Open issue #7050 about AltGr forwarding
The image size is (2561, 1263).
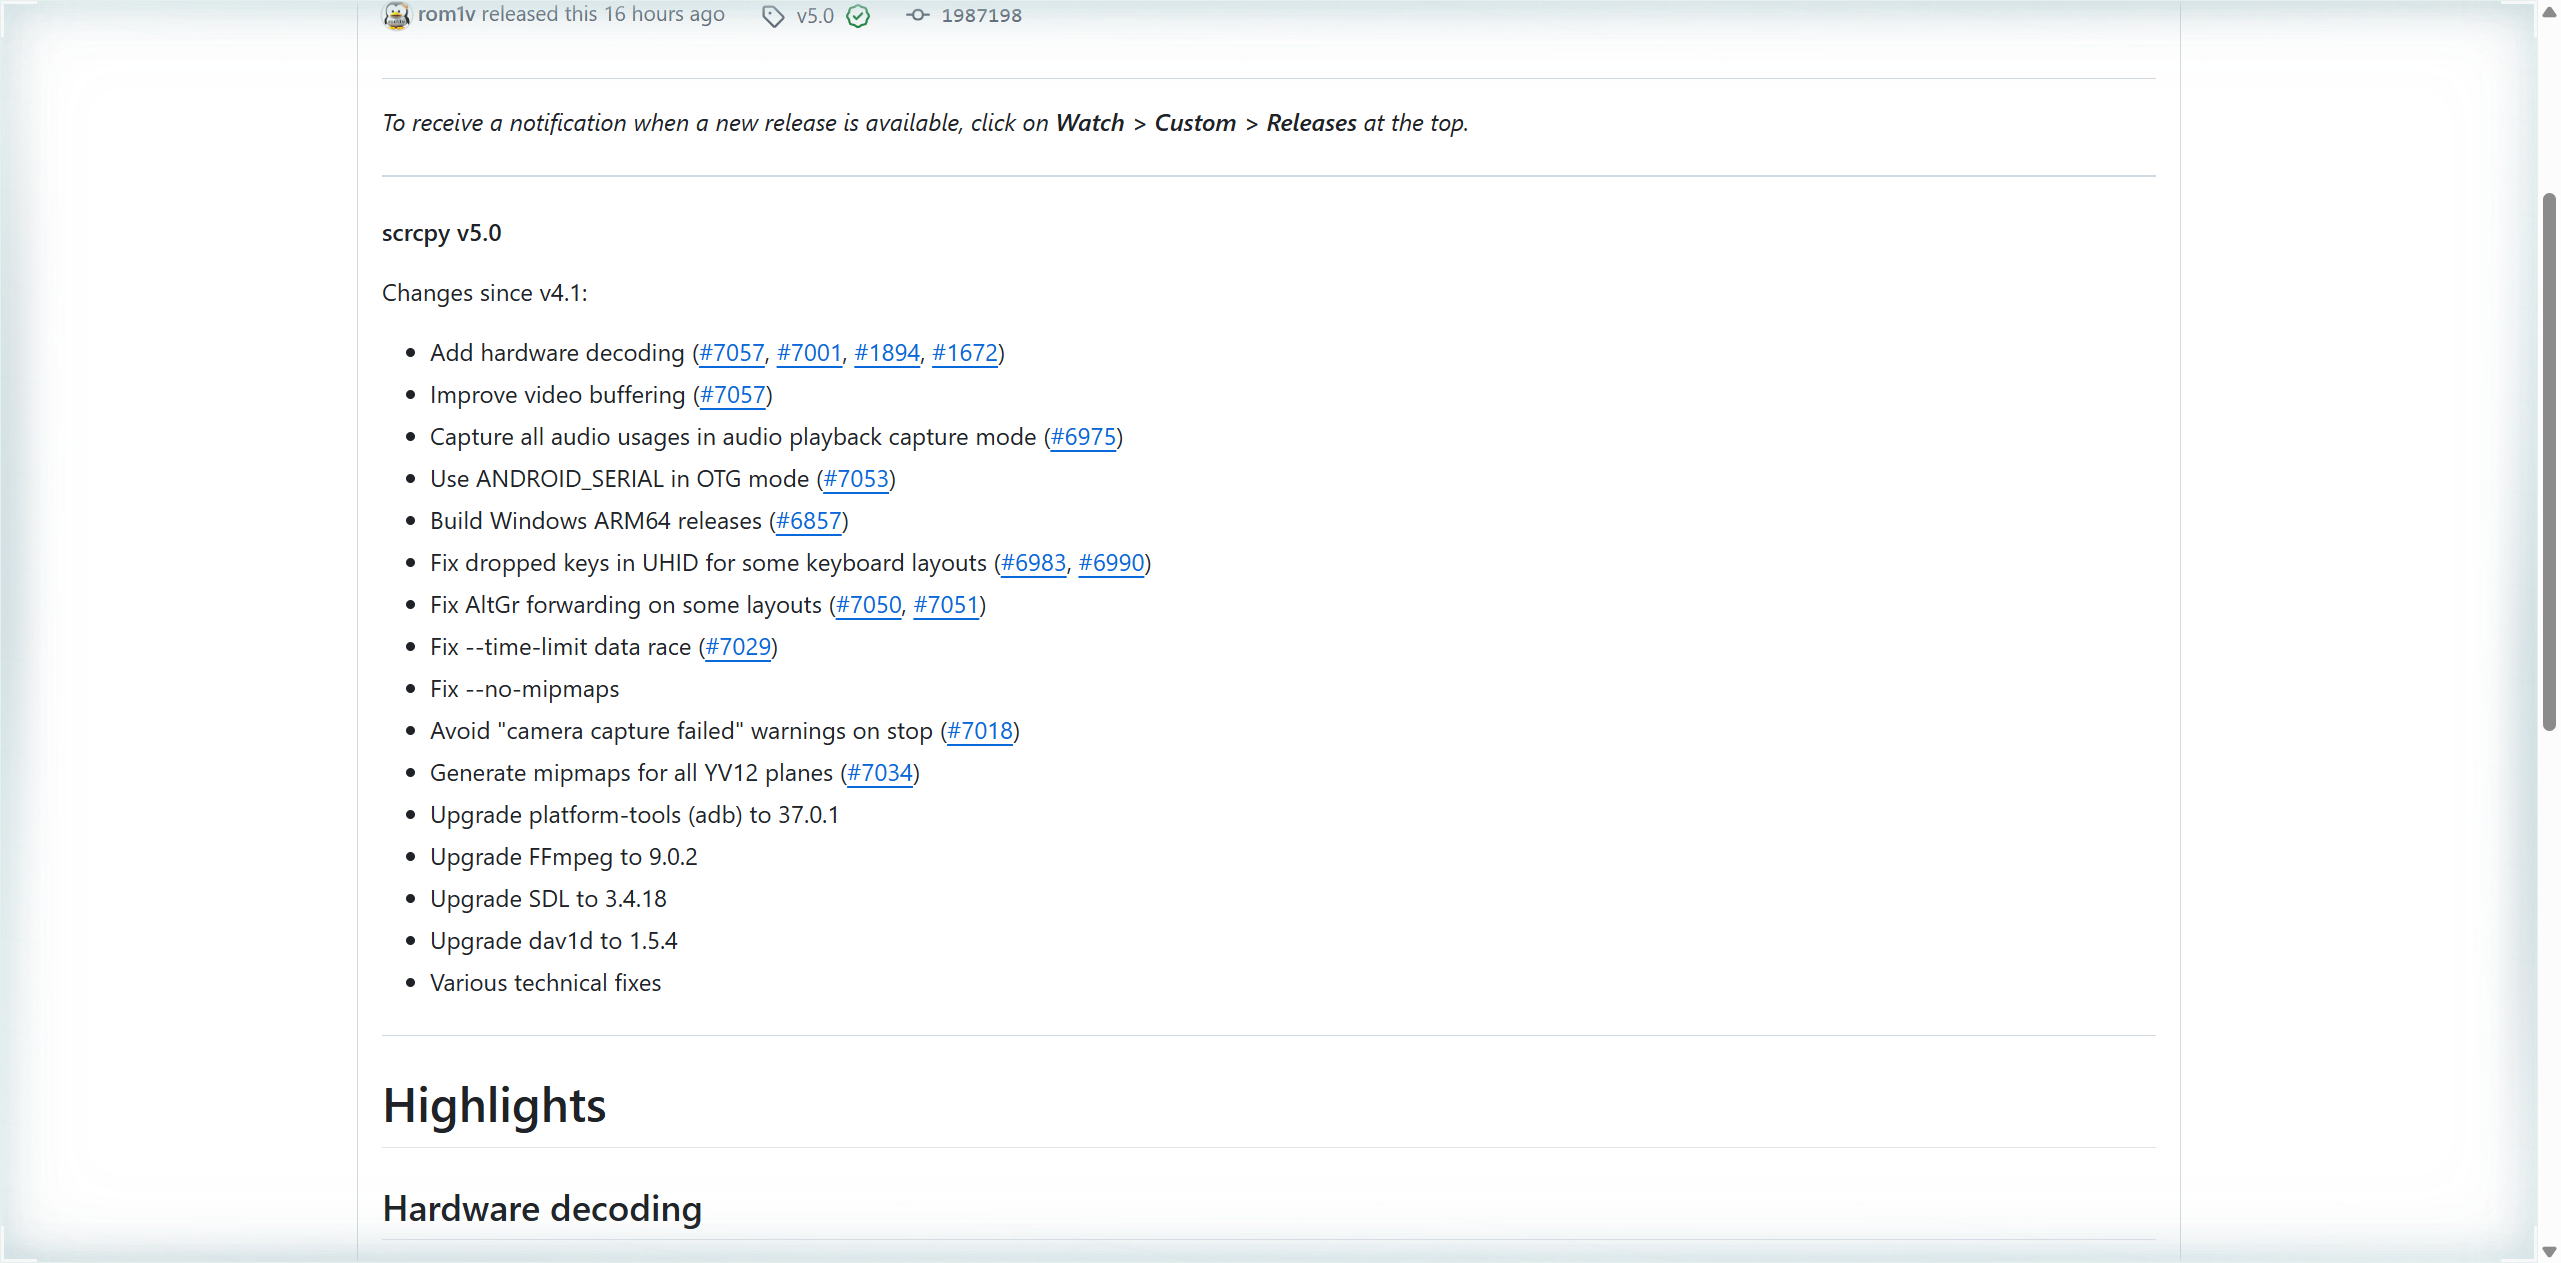(x=869, y=605)
